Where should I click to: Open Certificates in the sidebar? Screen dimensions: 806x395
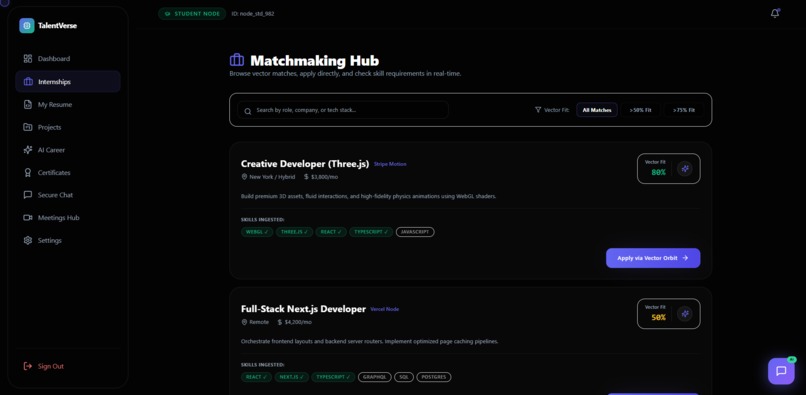(68, 172)
